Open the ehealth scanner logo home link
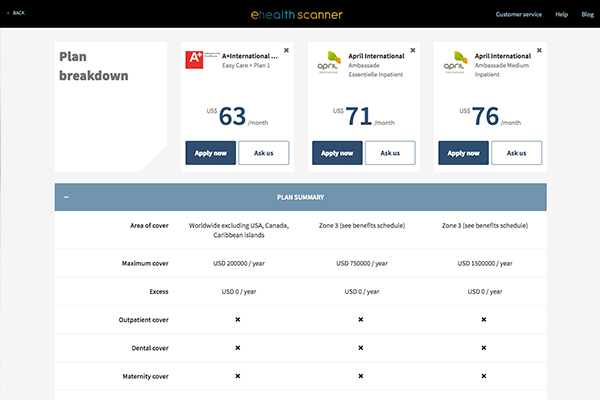This screenshot has width=600, height=400. coord(297,15)
